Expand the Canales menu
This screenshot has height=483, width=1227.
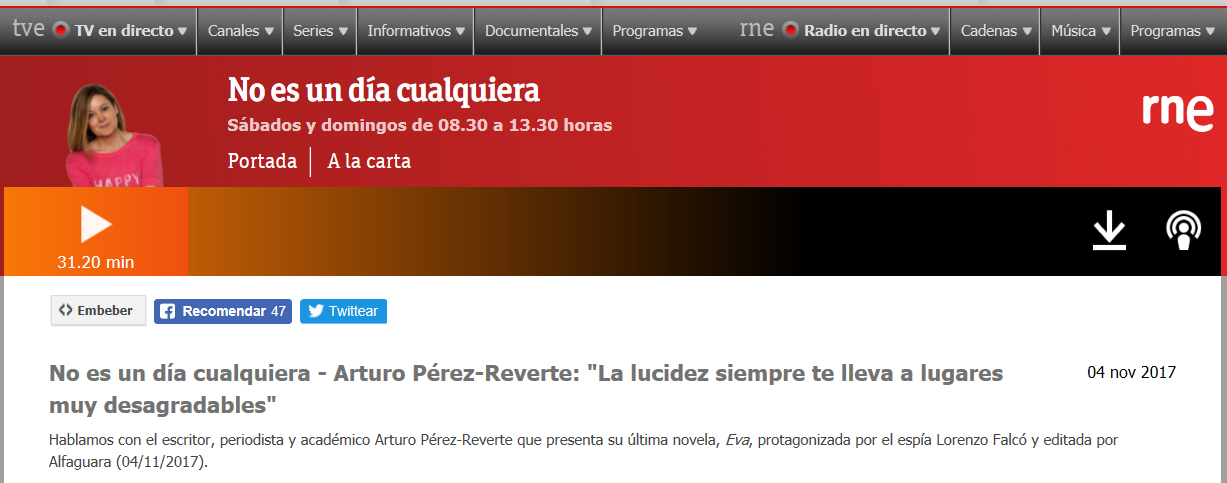240,31
